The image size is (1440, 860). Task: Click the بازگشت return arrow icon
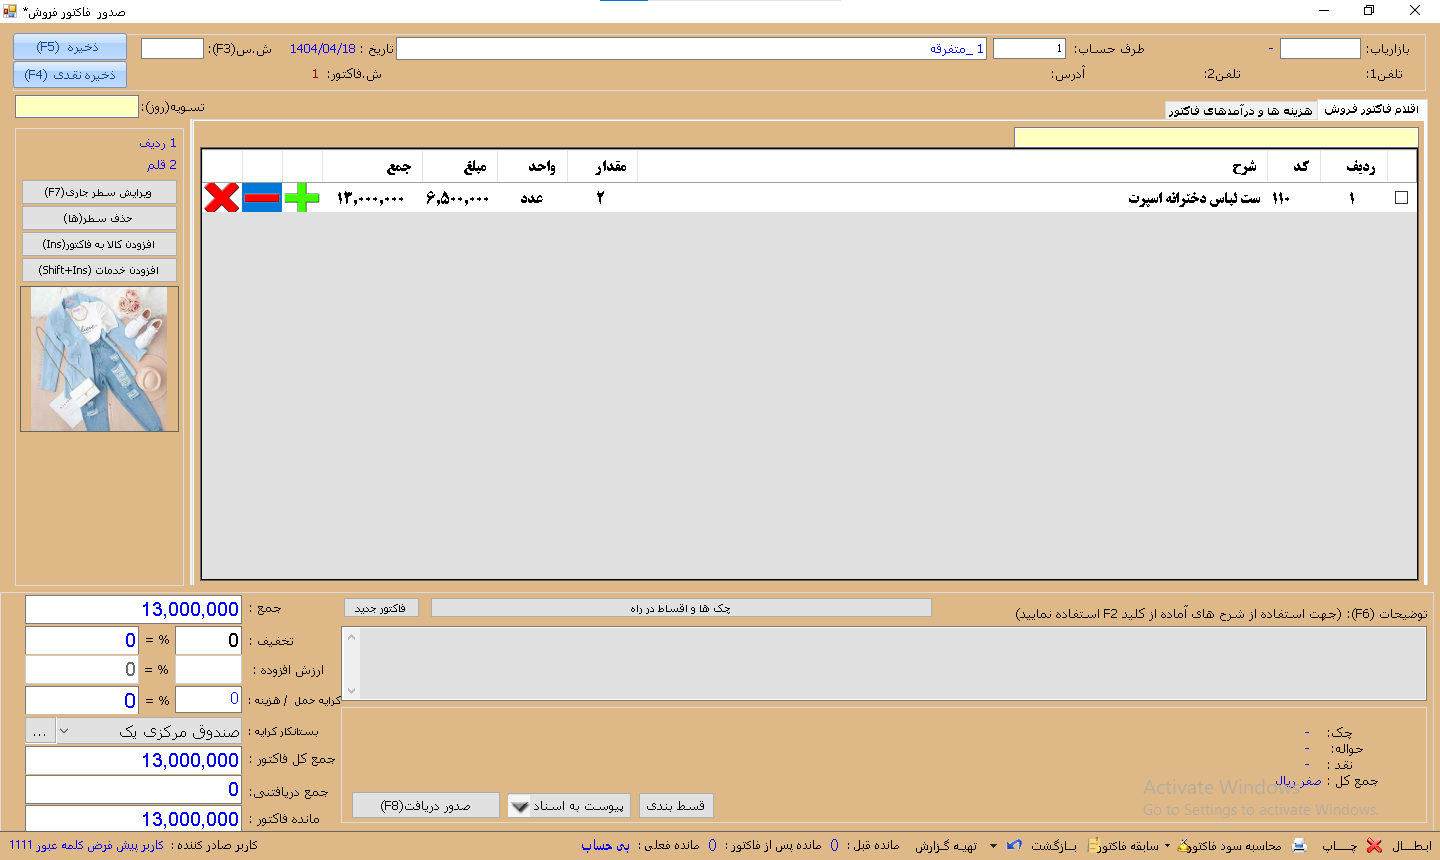tap(1015, 846)
